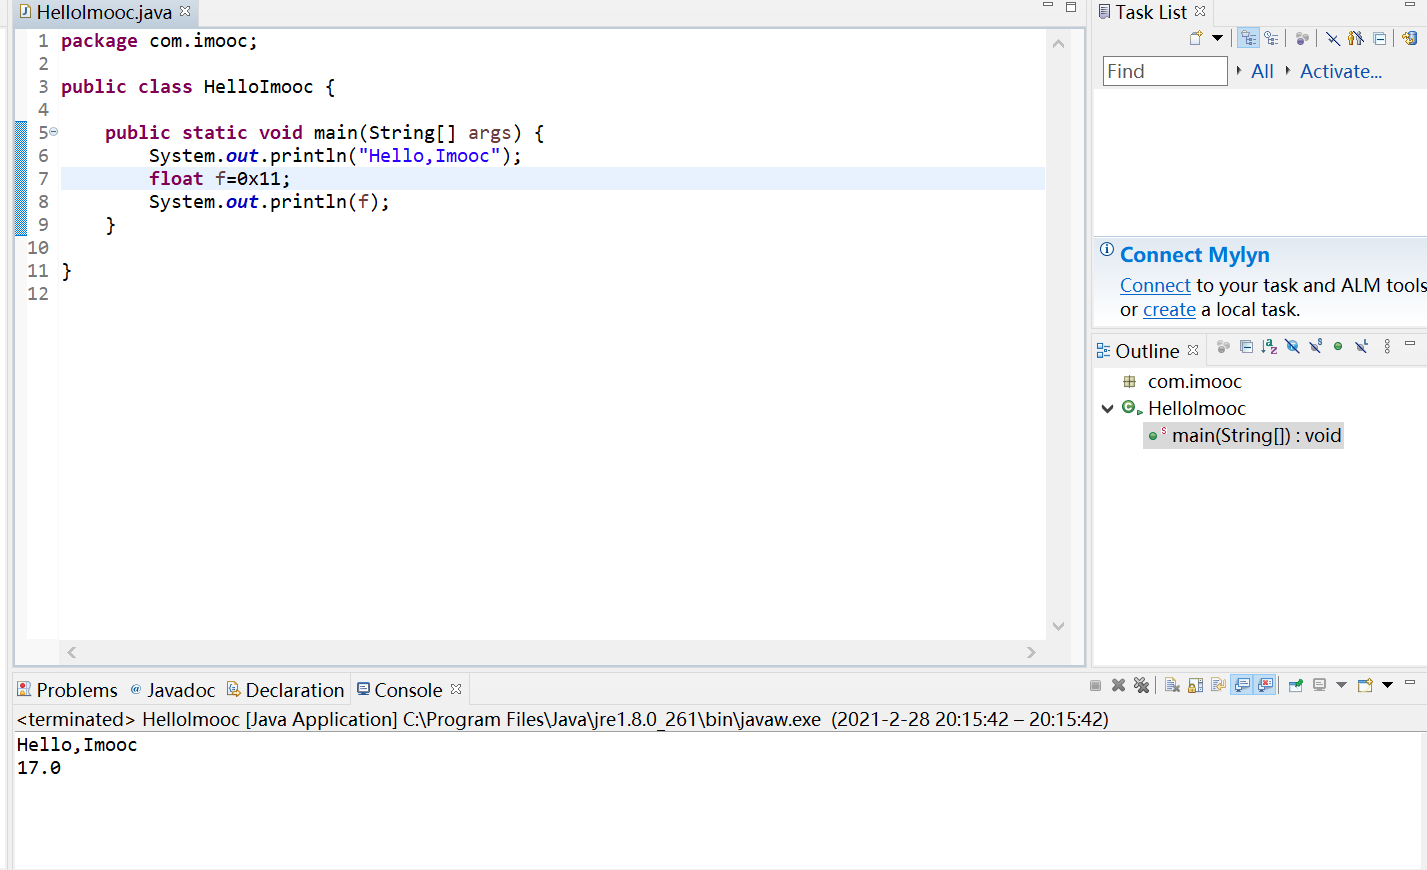Screen dimensions: 1427x870
Task: Toggle Hide Local Types in Outline
Action: pos(1361,347)
